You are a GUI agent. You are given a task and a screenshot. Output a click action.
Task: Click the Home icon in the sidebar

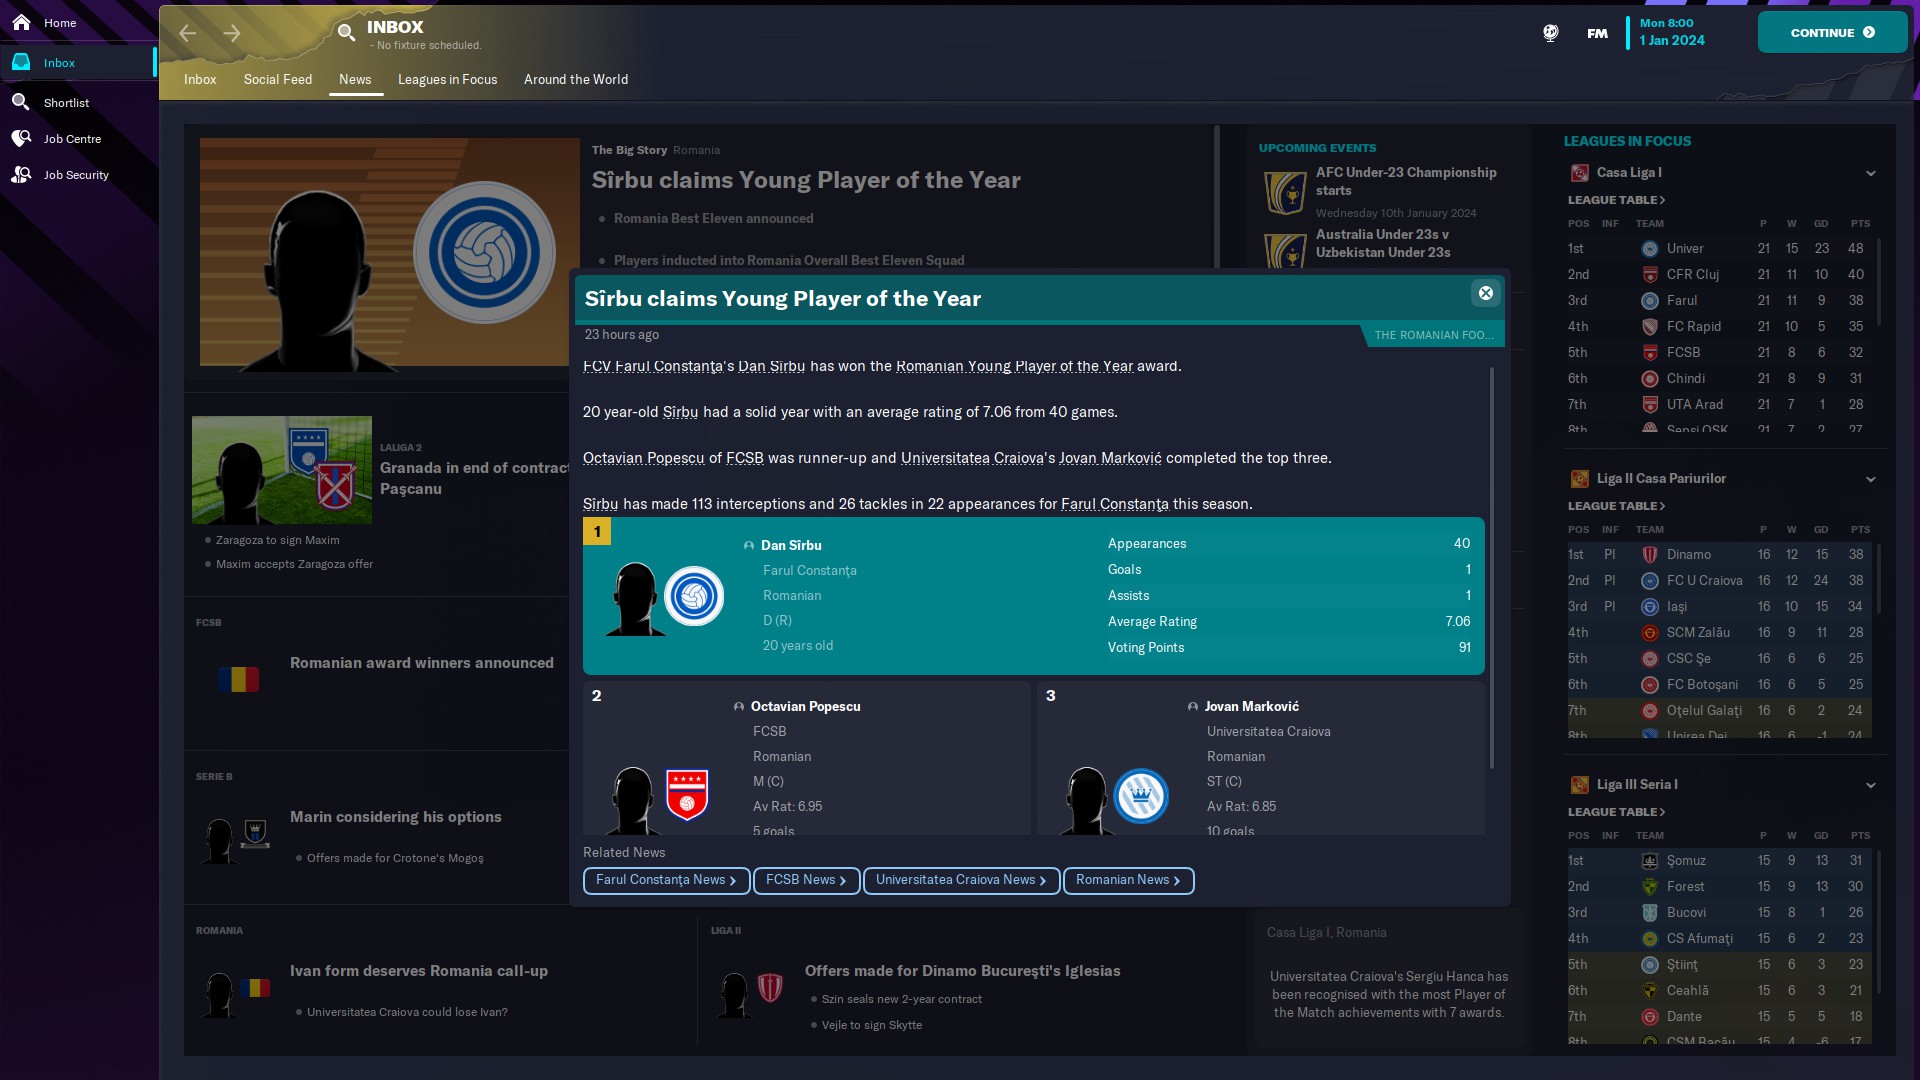click(21, 22)
